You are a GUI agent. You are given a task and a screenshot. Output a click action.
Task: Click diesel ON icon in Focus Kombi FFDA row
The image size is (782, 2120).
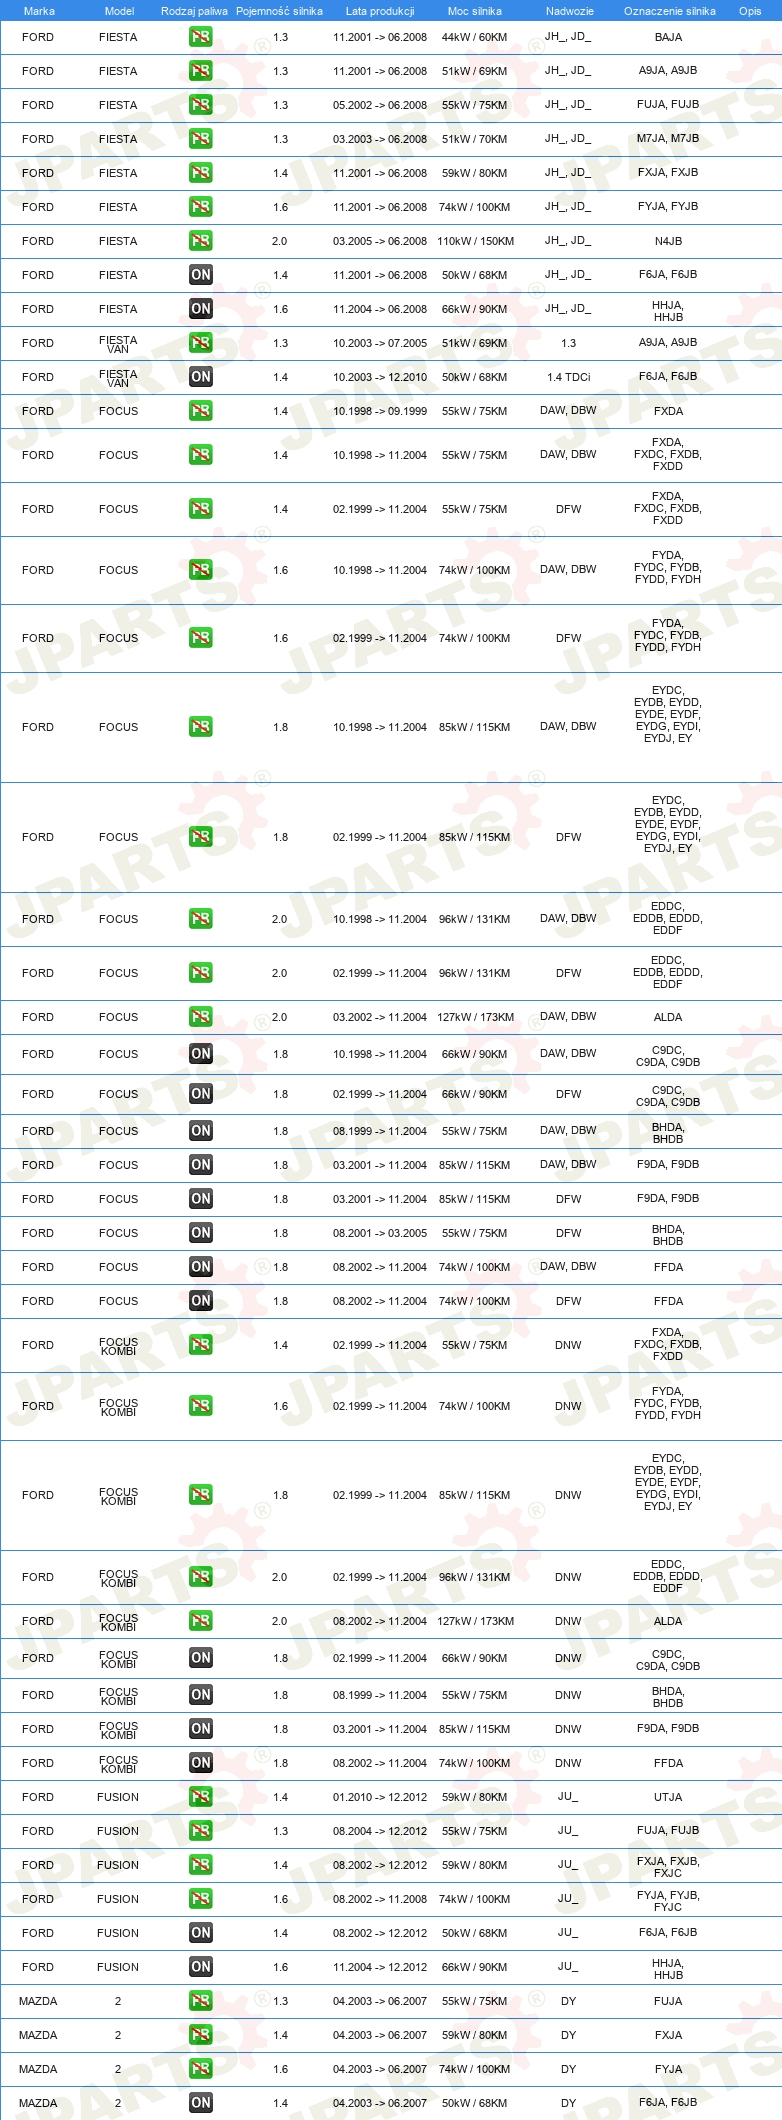pos(200,1763)
